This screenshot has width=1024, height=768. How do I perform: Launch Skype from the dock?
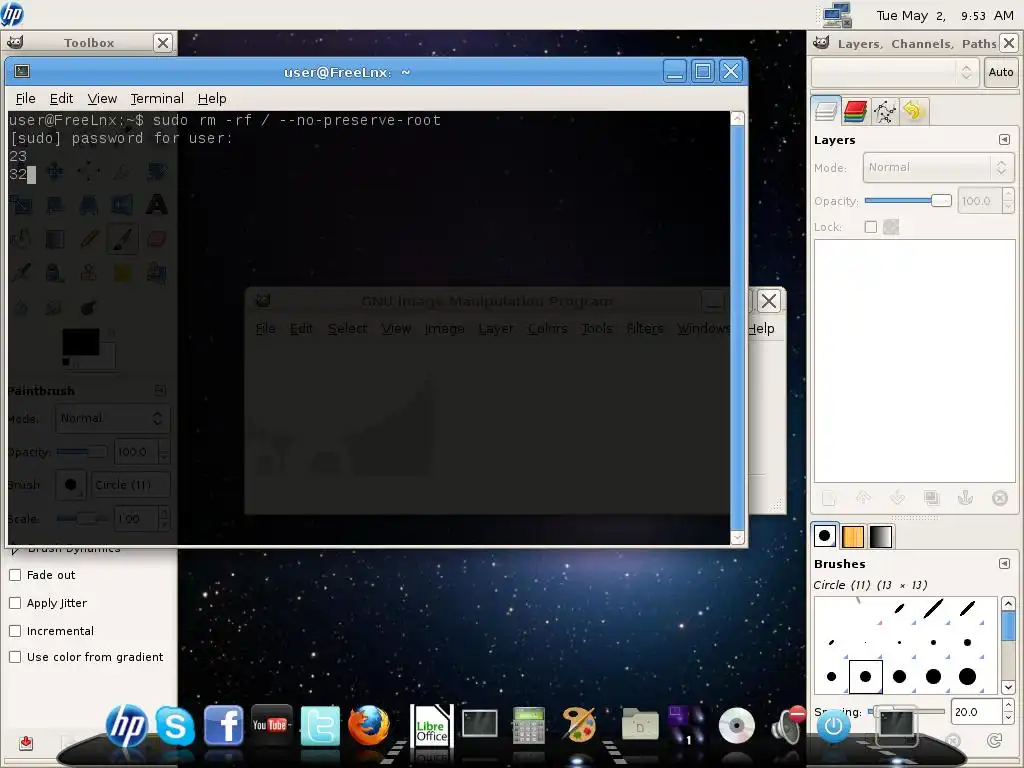coord(175,726)
